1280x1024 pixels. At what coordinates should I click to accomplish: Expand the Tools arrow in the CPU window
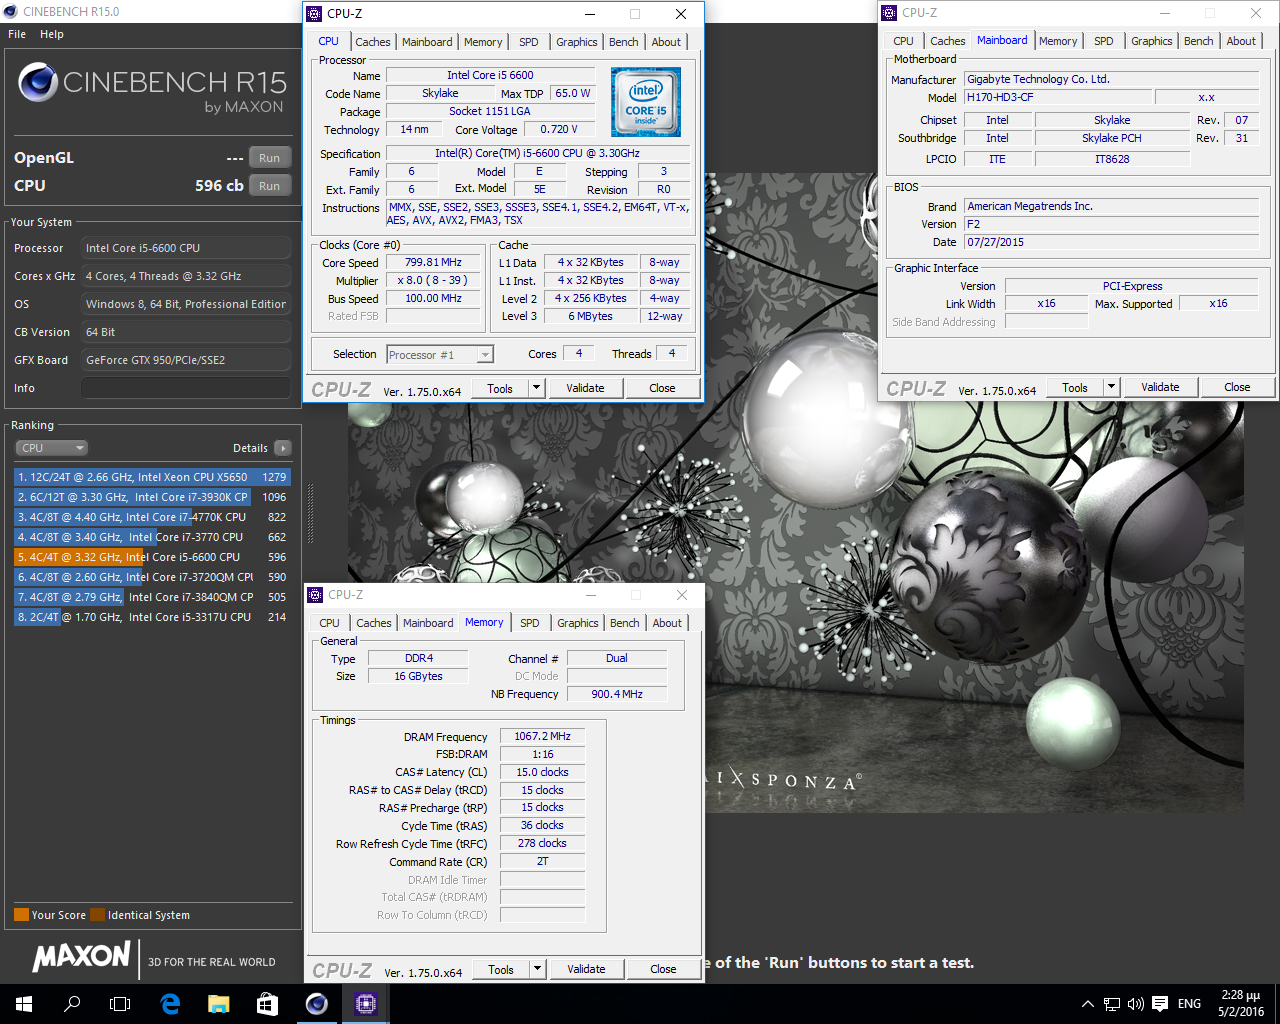[536, 389]
